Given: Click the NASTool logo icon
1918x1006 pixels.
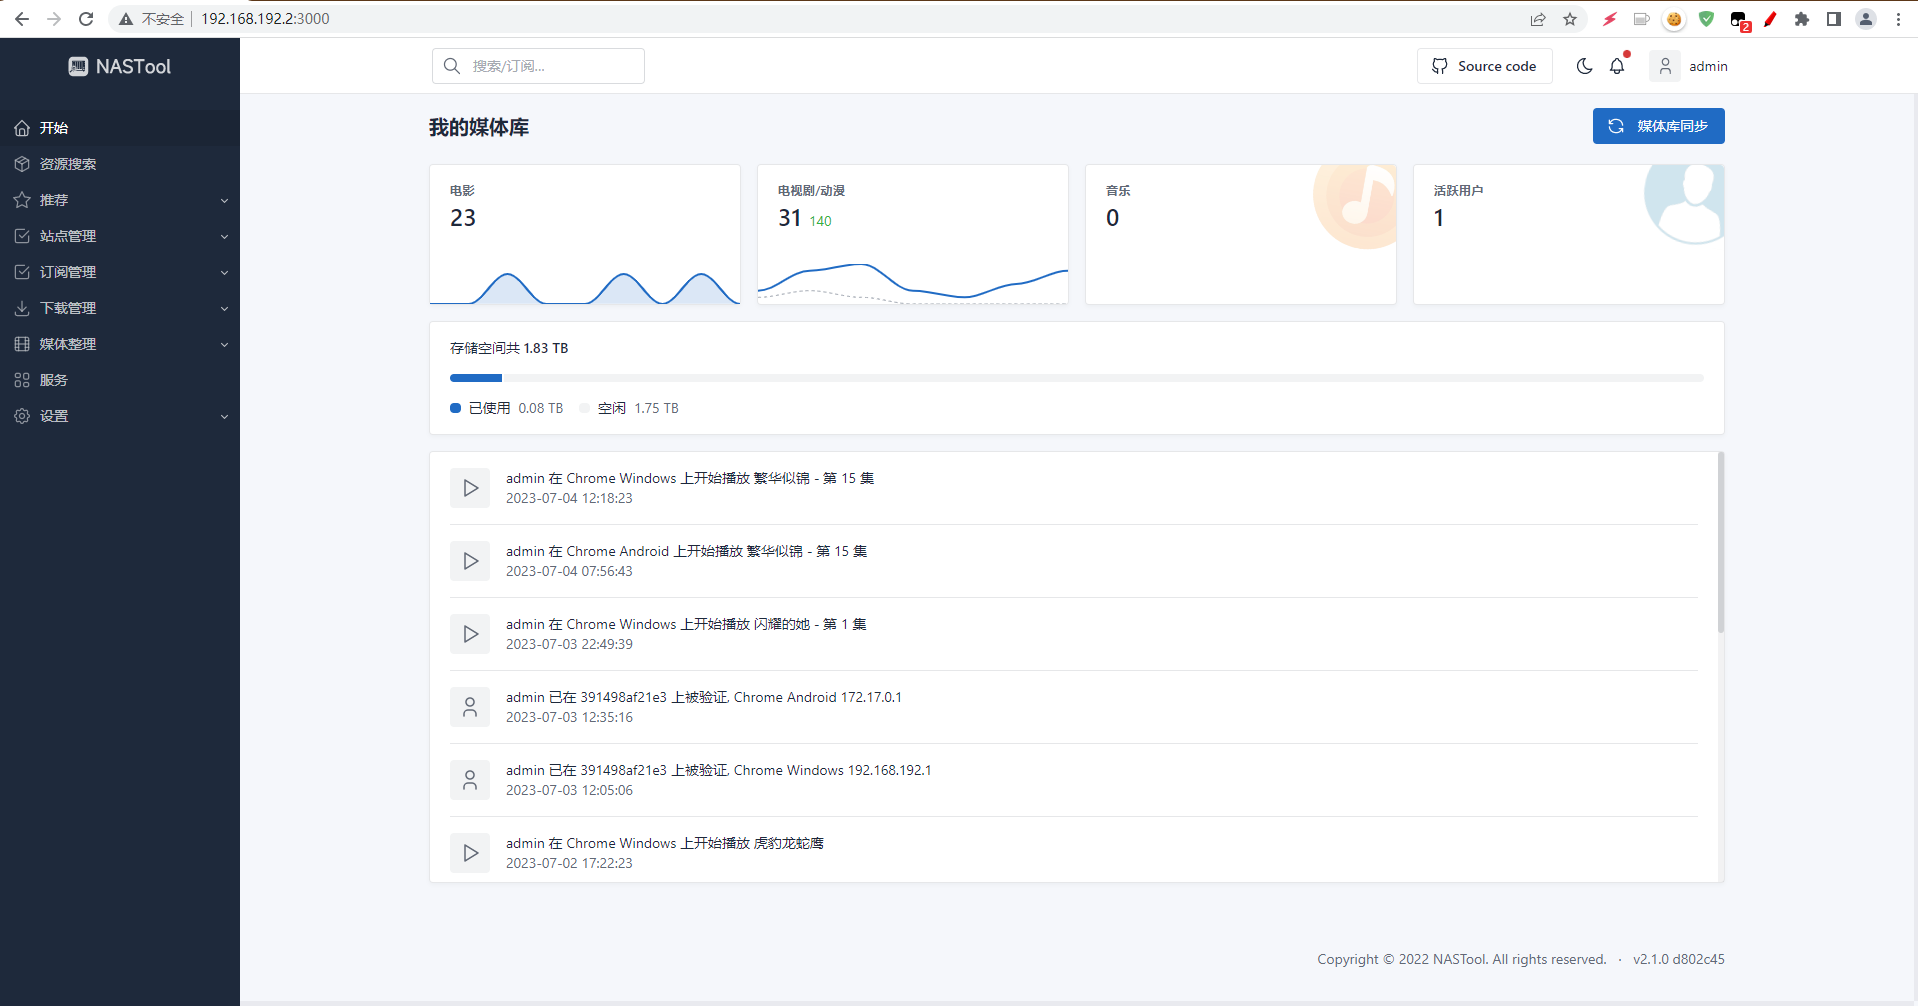Looking at the screenshot, I should [78, 67].
